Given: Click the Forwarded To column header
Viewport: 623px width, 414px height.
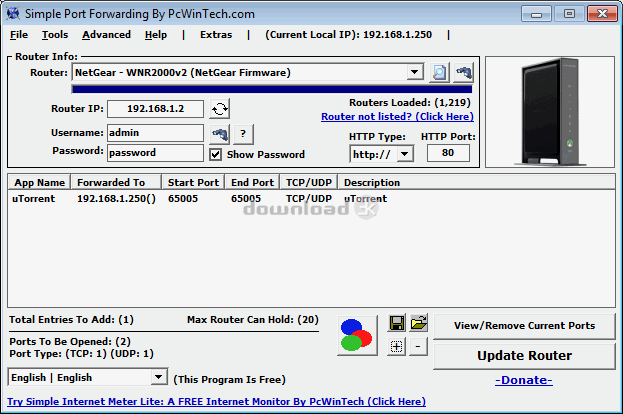Looking at the screenshot, I should click(116, 182).
